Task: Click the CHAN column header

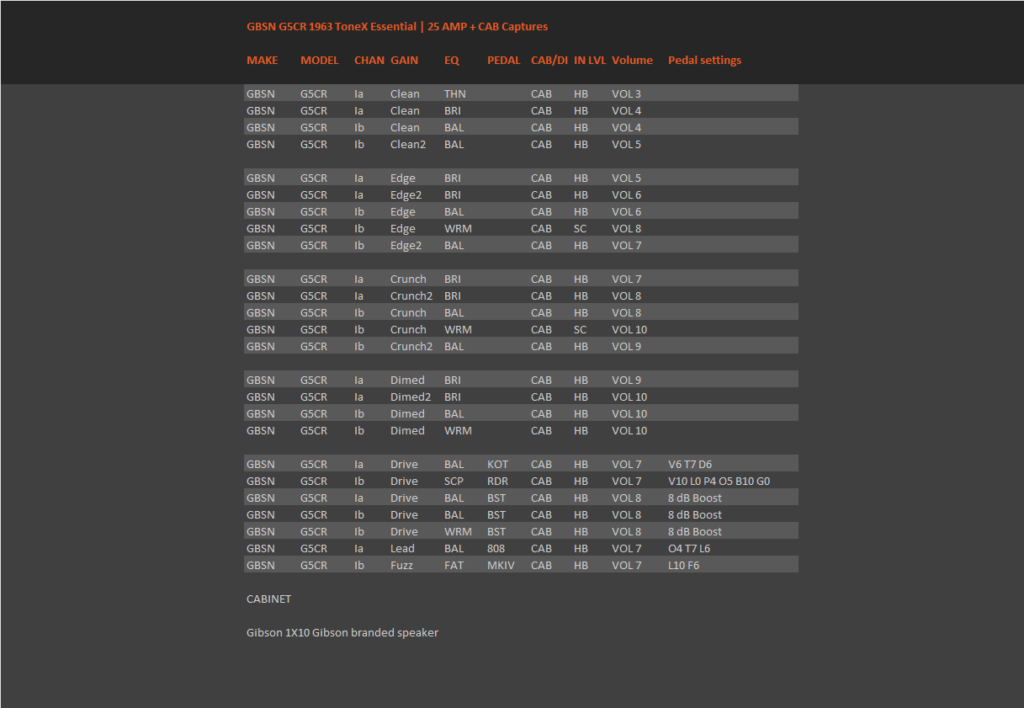Action: (369, 60)
